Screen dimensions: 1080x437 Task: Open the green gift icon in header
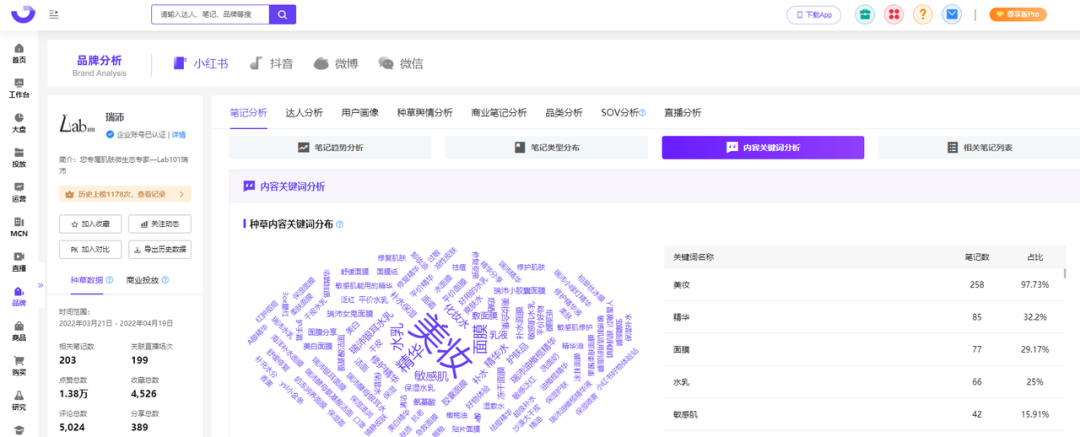click(x=864, y=14)
